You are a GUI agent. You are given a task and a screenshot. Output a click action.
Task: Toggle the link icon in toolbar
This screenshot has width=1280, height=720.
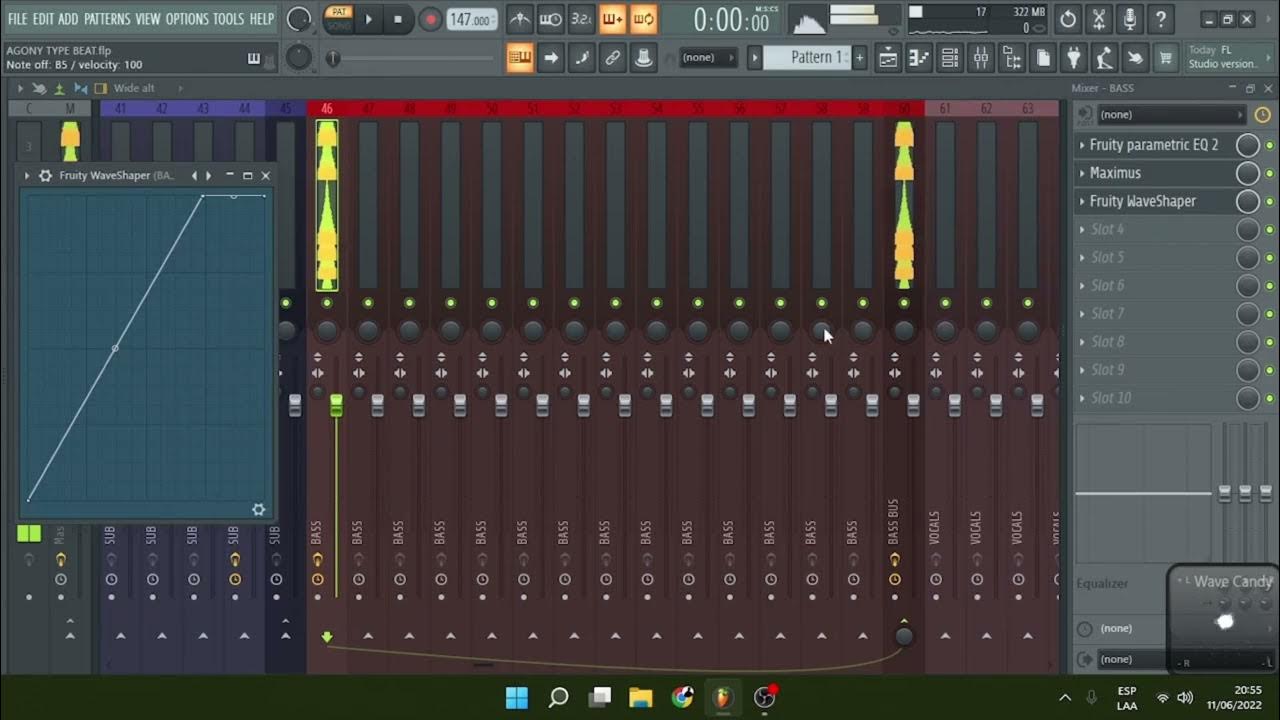(612, 58)
